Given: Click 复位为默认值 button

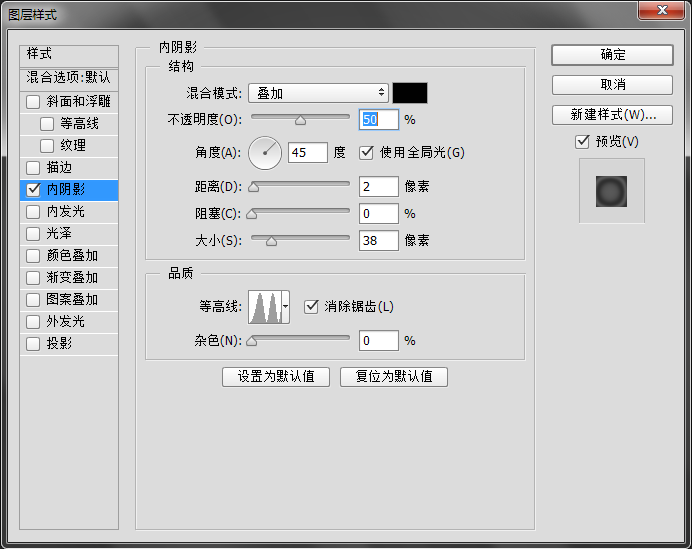Looking at the screenshot, I should (x=394, y=377).
